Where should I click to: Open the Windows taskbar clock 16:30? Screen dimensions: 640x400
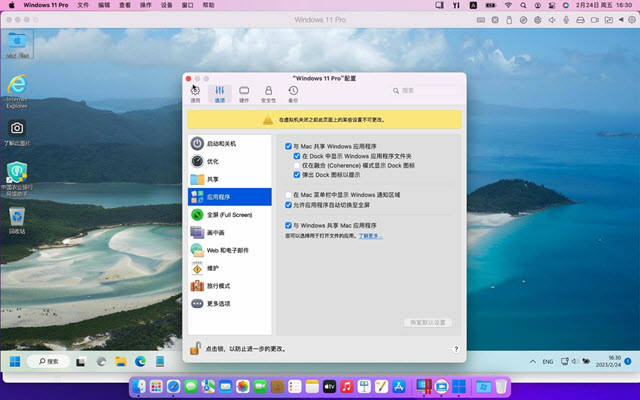(609, 361)
